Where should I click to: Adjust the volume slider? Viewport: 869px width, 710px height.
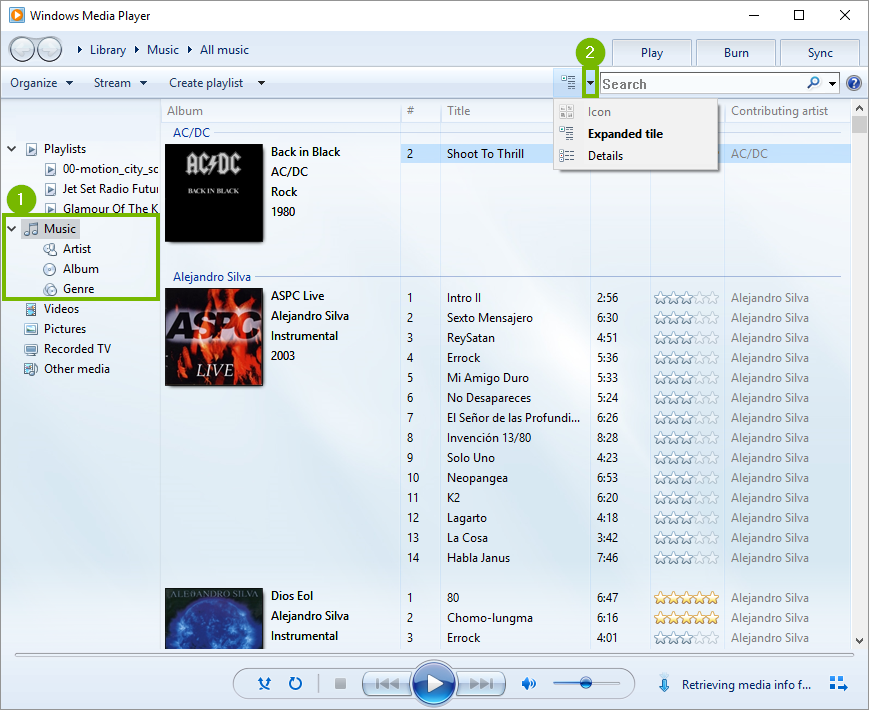tap(588, 683)
